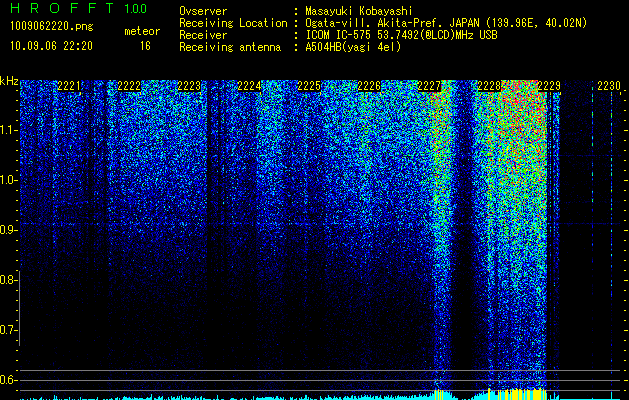Click the HROFFT 1.0.0 title text
Image resolution: width=629 pixels, height=400 pixels.
pyautogui.click(x=78, y=8)
